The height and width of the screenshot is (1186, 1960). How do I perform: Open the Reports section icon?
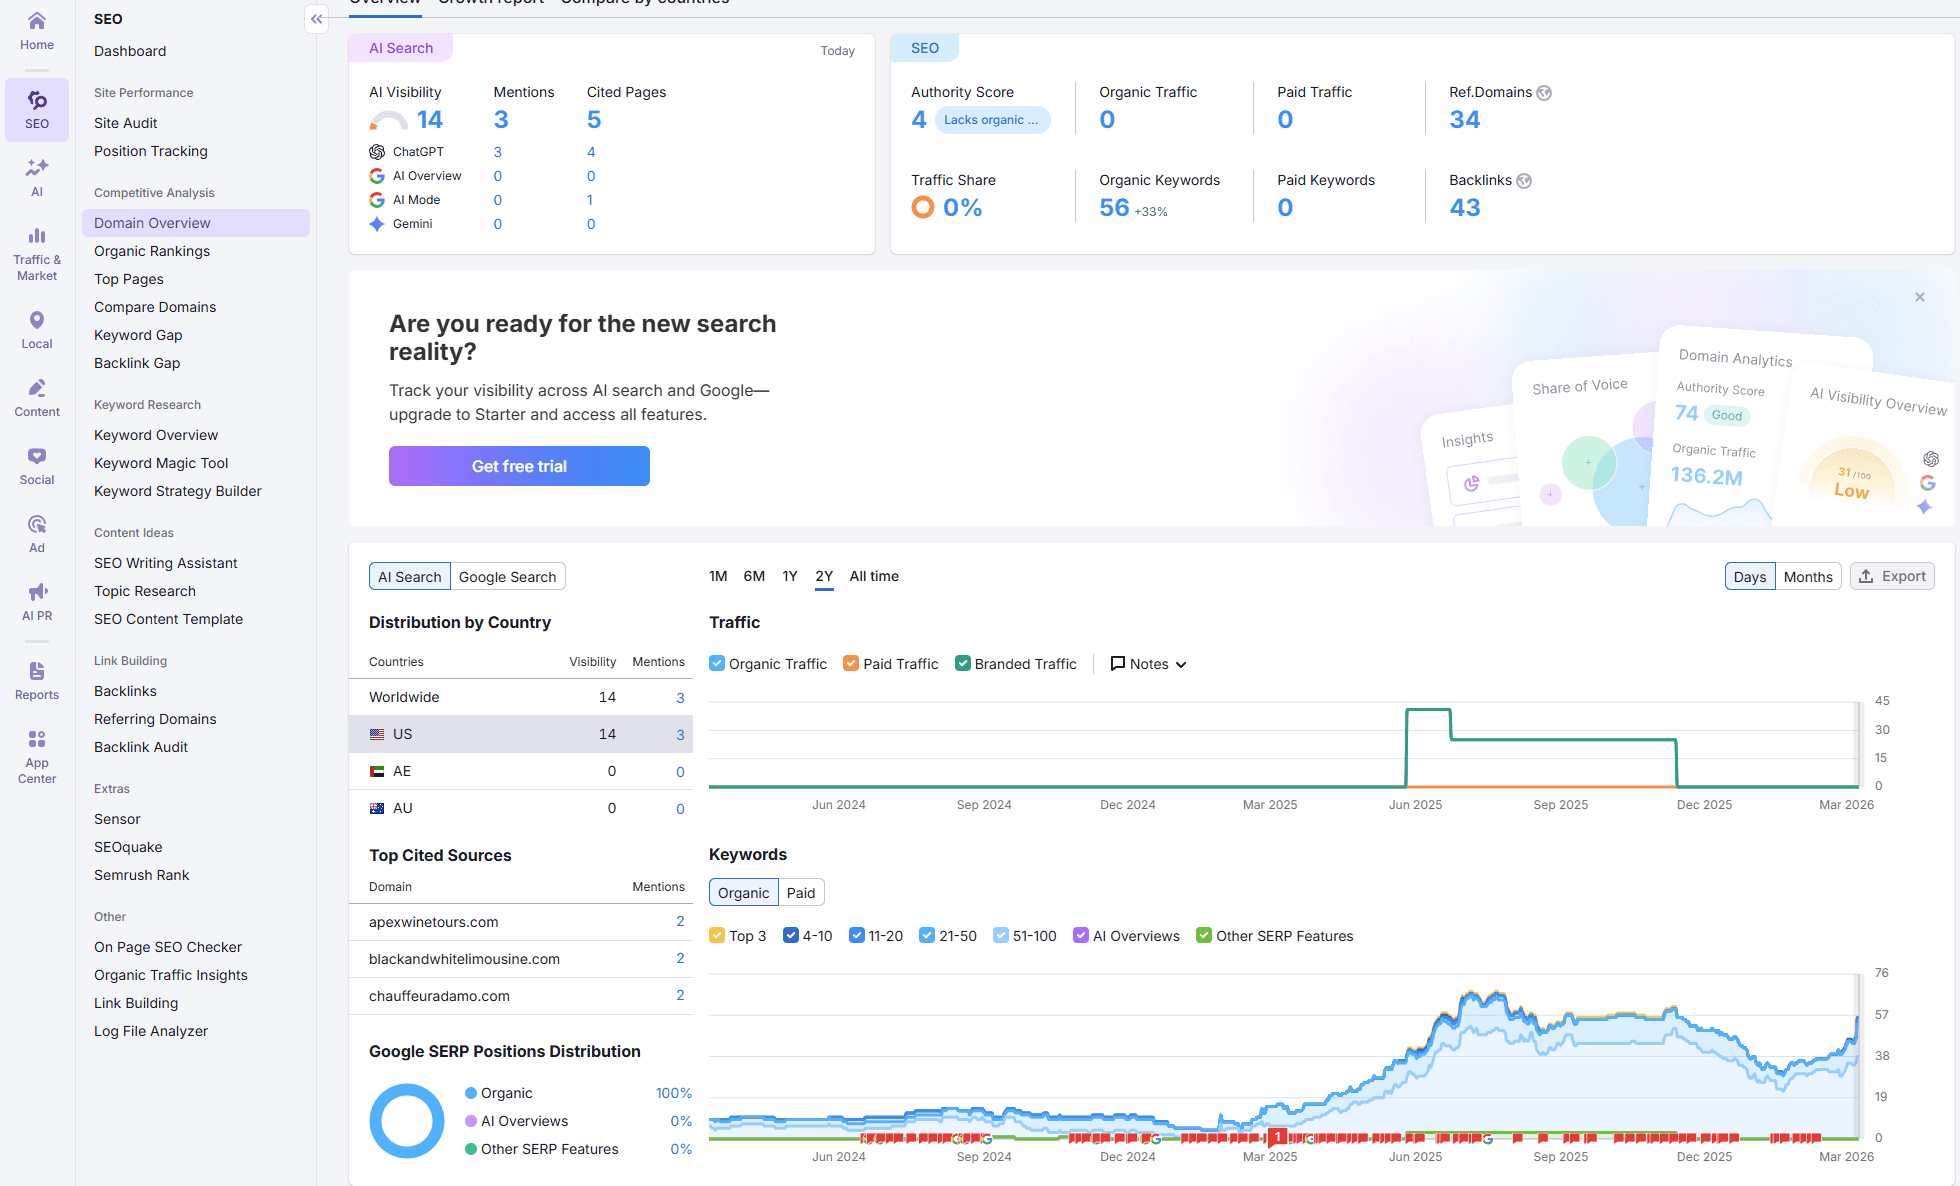[36, 679]
